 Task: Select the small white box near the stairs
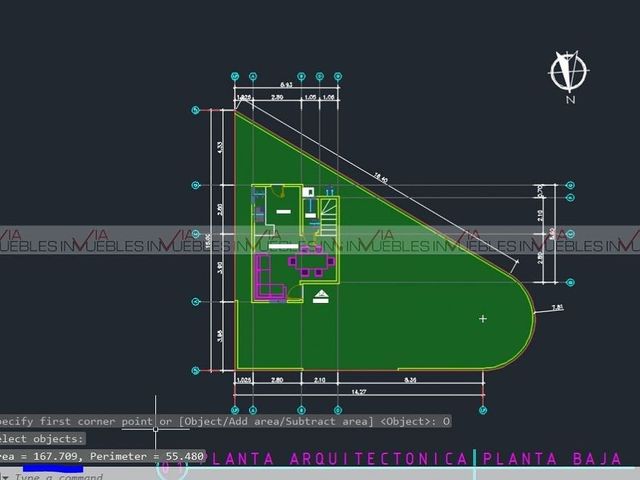[309, 192]
